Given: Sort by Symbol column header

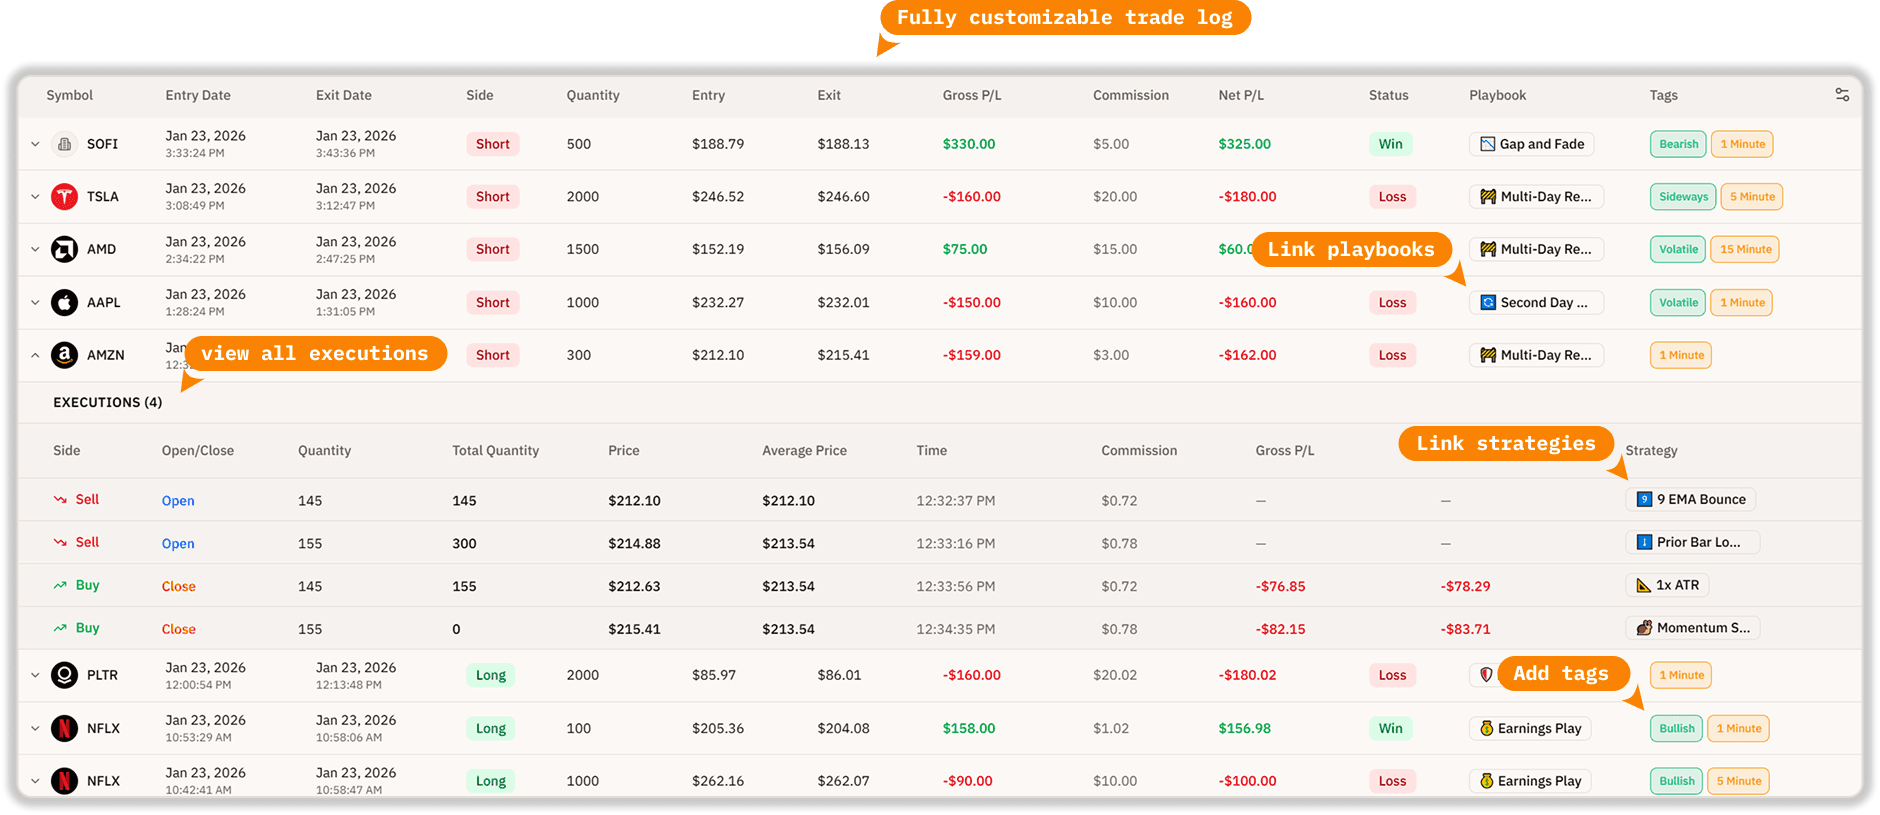Looking at the screenshot, I should (x=69, y=95).
